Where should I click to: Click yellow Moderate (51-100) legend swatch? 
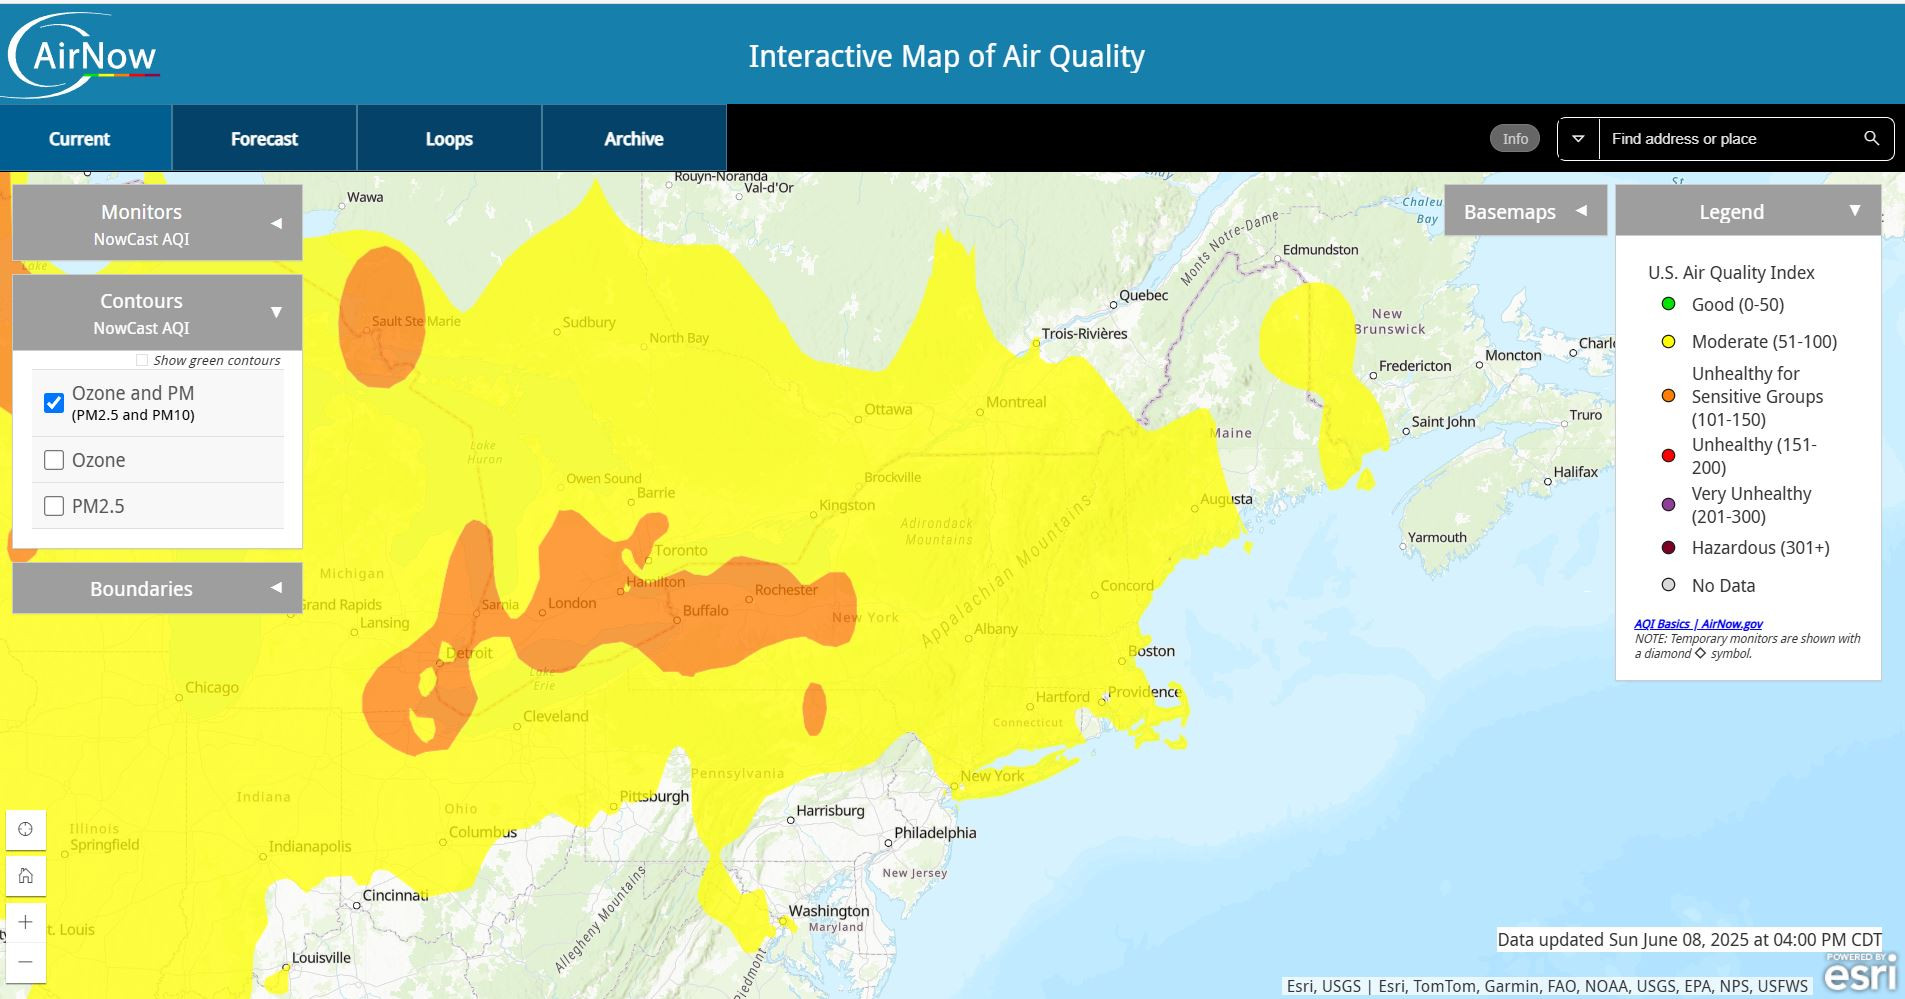point(1668,342)
